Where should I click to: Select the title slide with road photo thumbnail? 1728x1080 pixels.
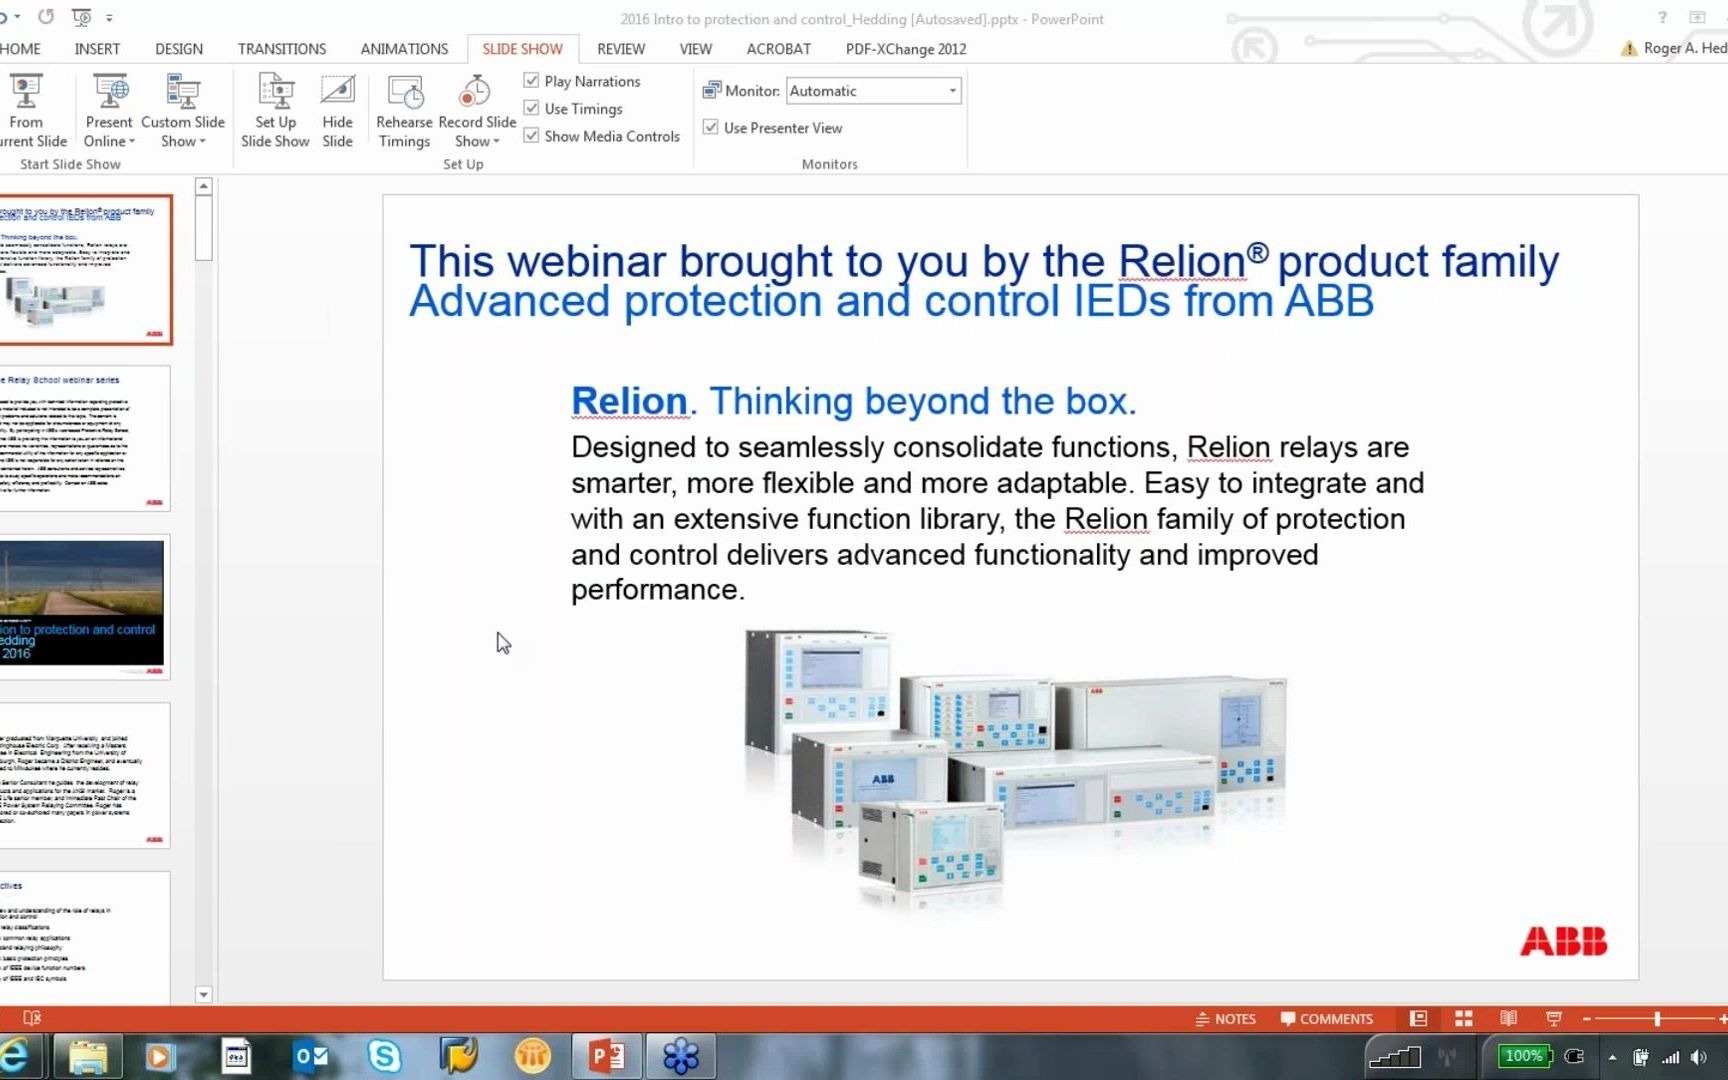(85, 607)
